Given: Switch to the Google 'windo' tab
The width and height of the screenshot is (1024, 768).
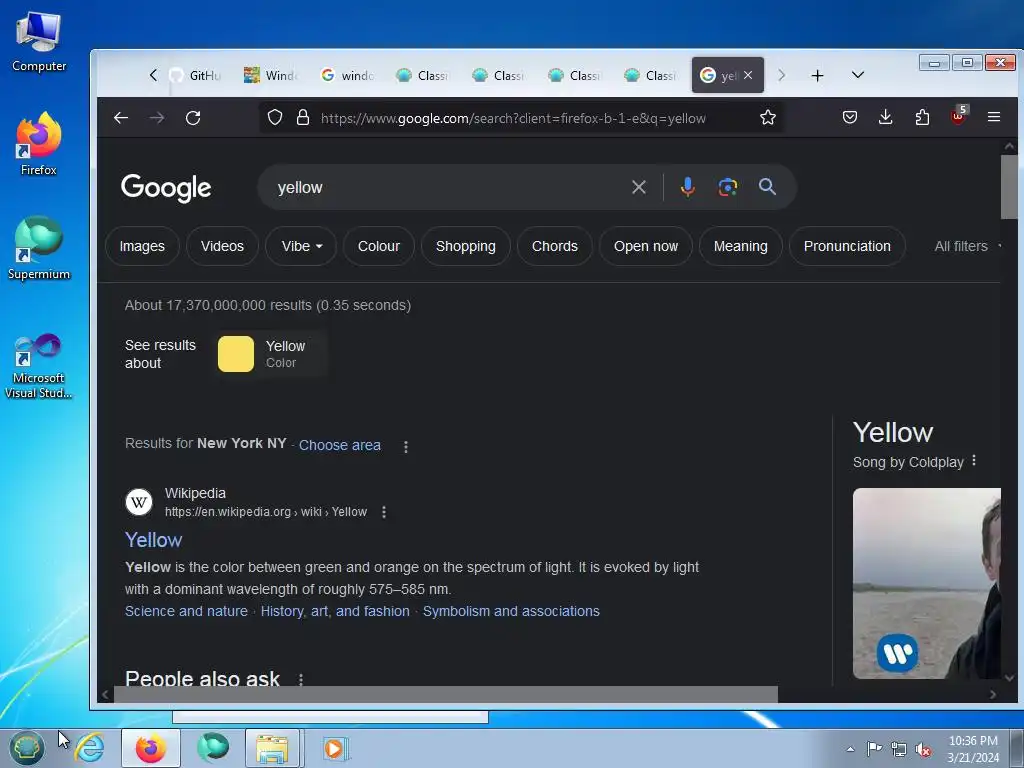Looking at the screenshot, I should coord(347,76).
